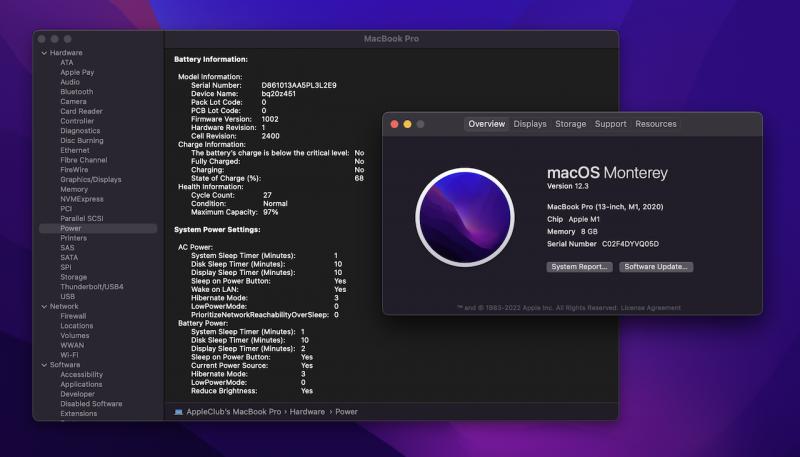Open Ethernet hardware info
This screenshot has width=800, height=457.
pos(74,150)
